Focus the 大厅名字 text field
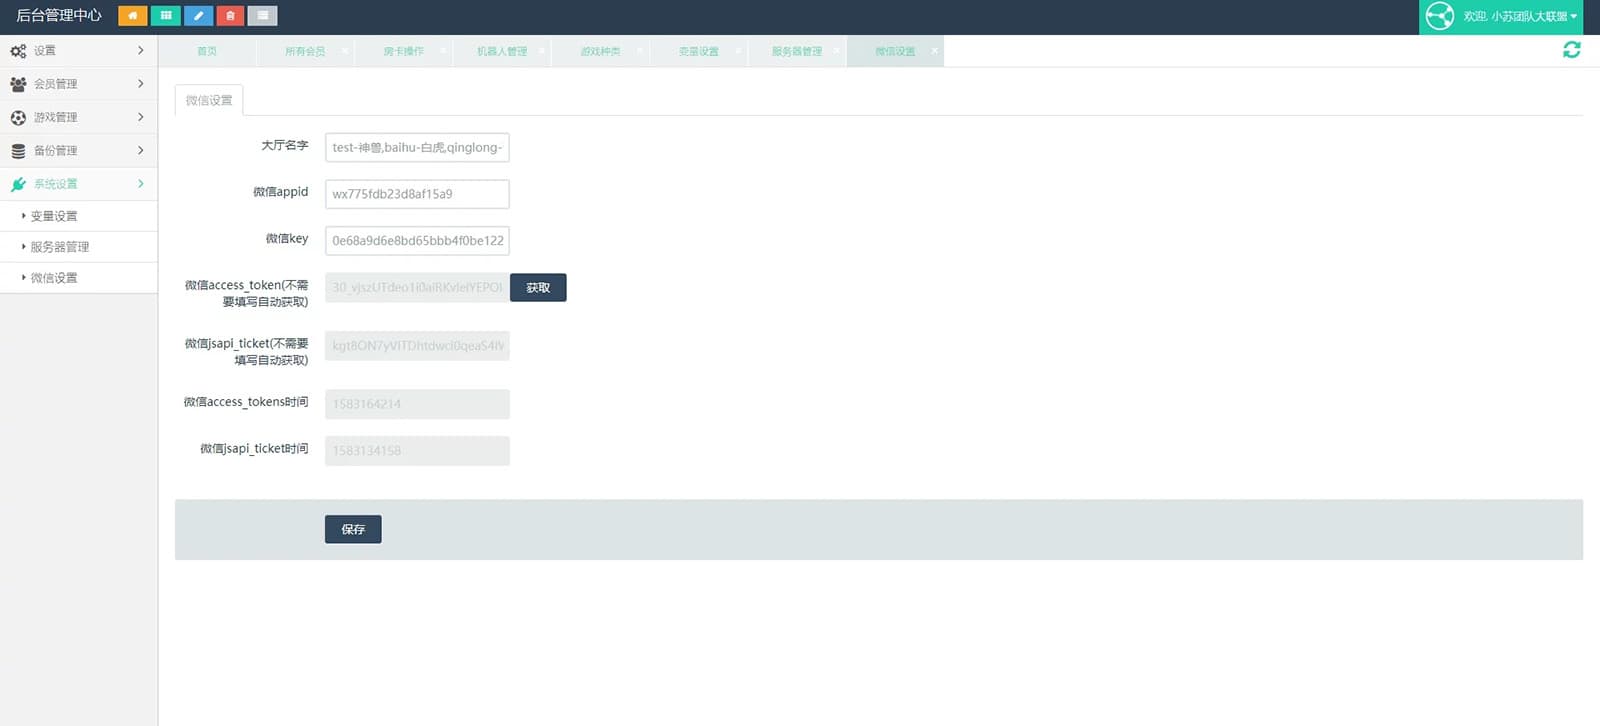 tap(417, 147)
